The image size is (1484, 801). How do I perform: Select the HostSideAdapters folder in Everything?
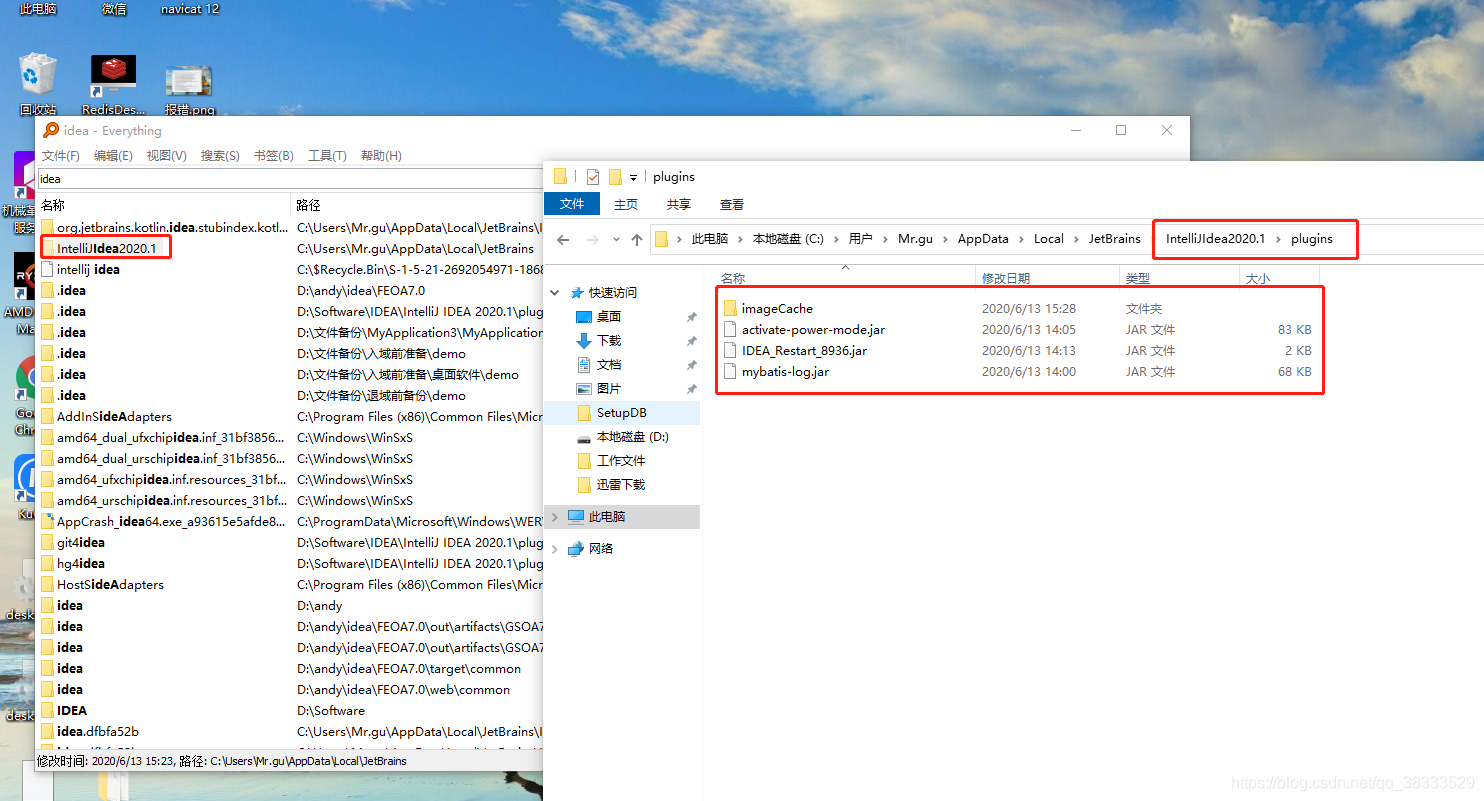tap(110, 584)
